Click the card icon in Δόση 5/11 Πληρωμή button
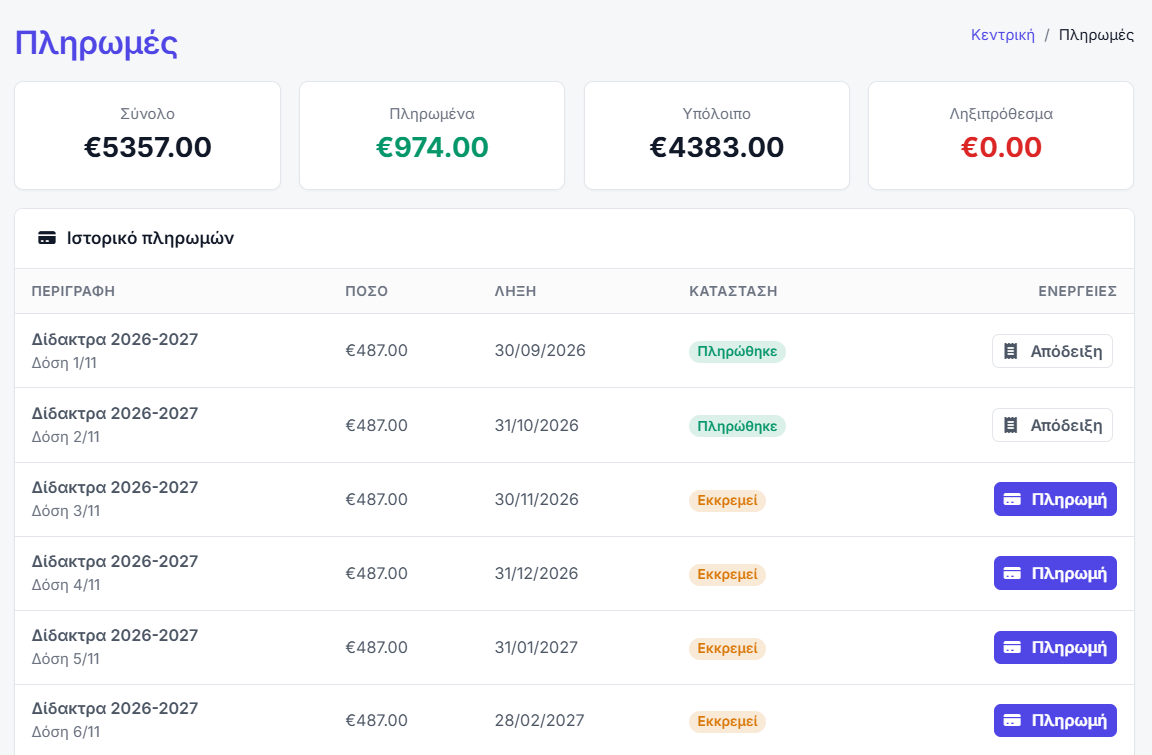Image resolution: width=1152 pixels, height=755 pixels. 1012,648
